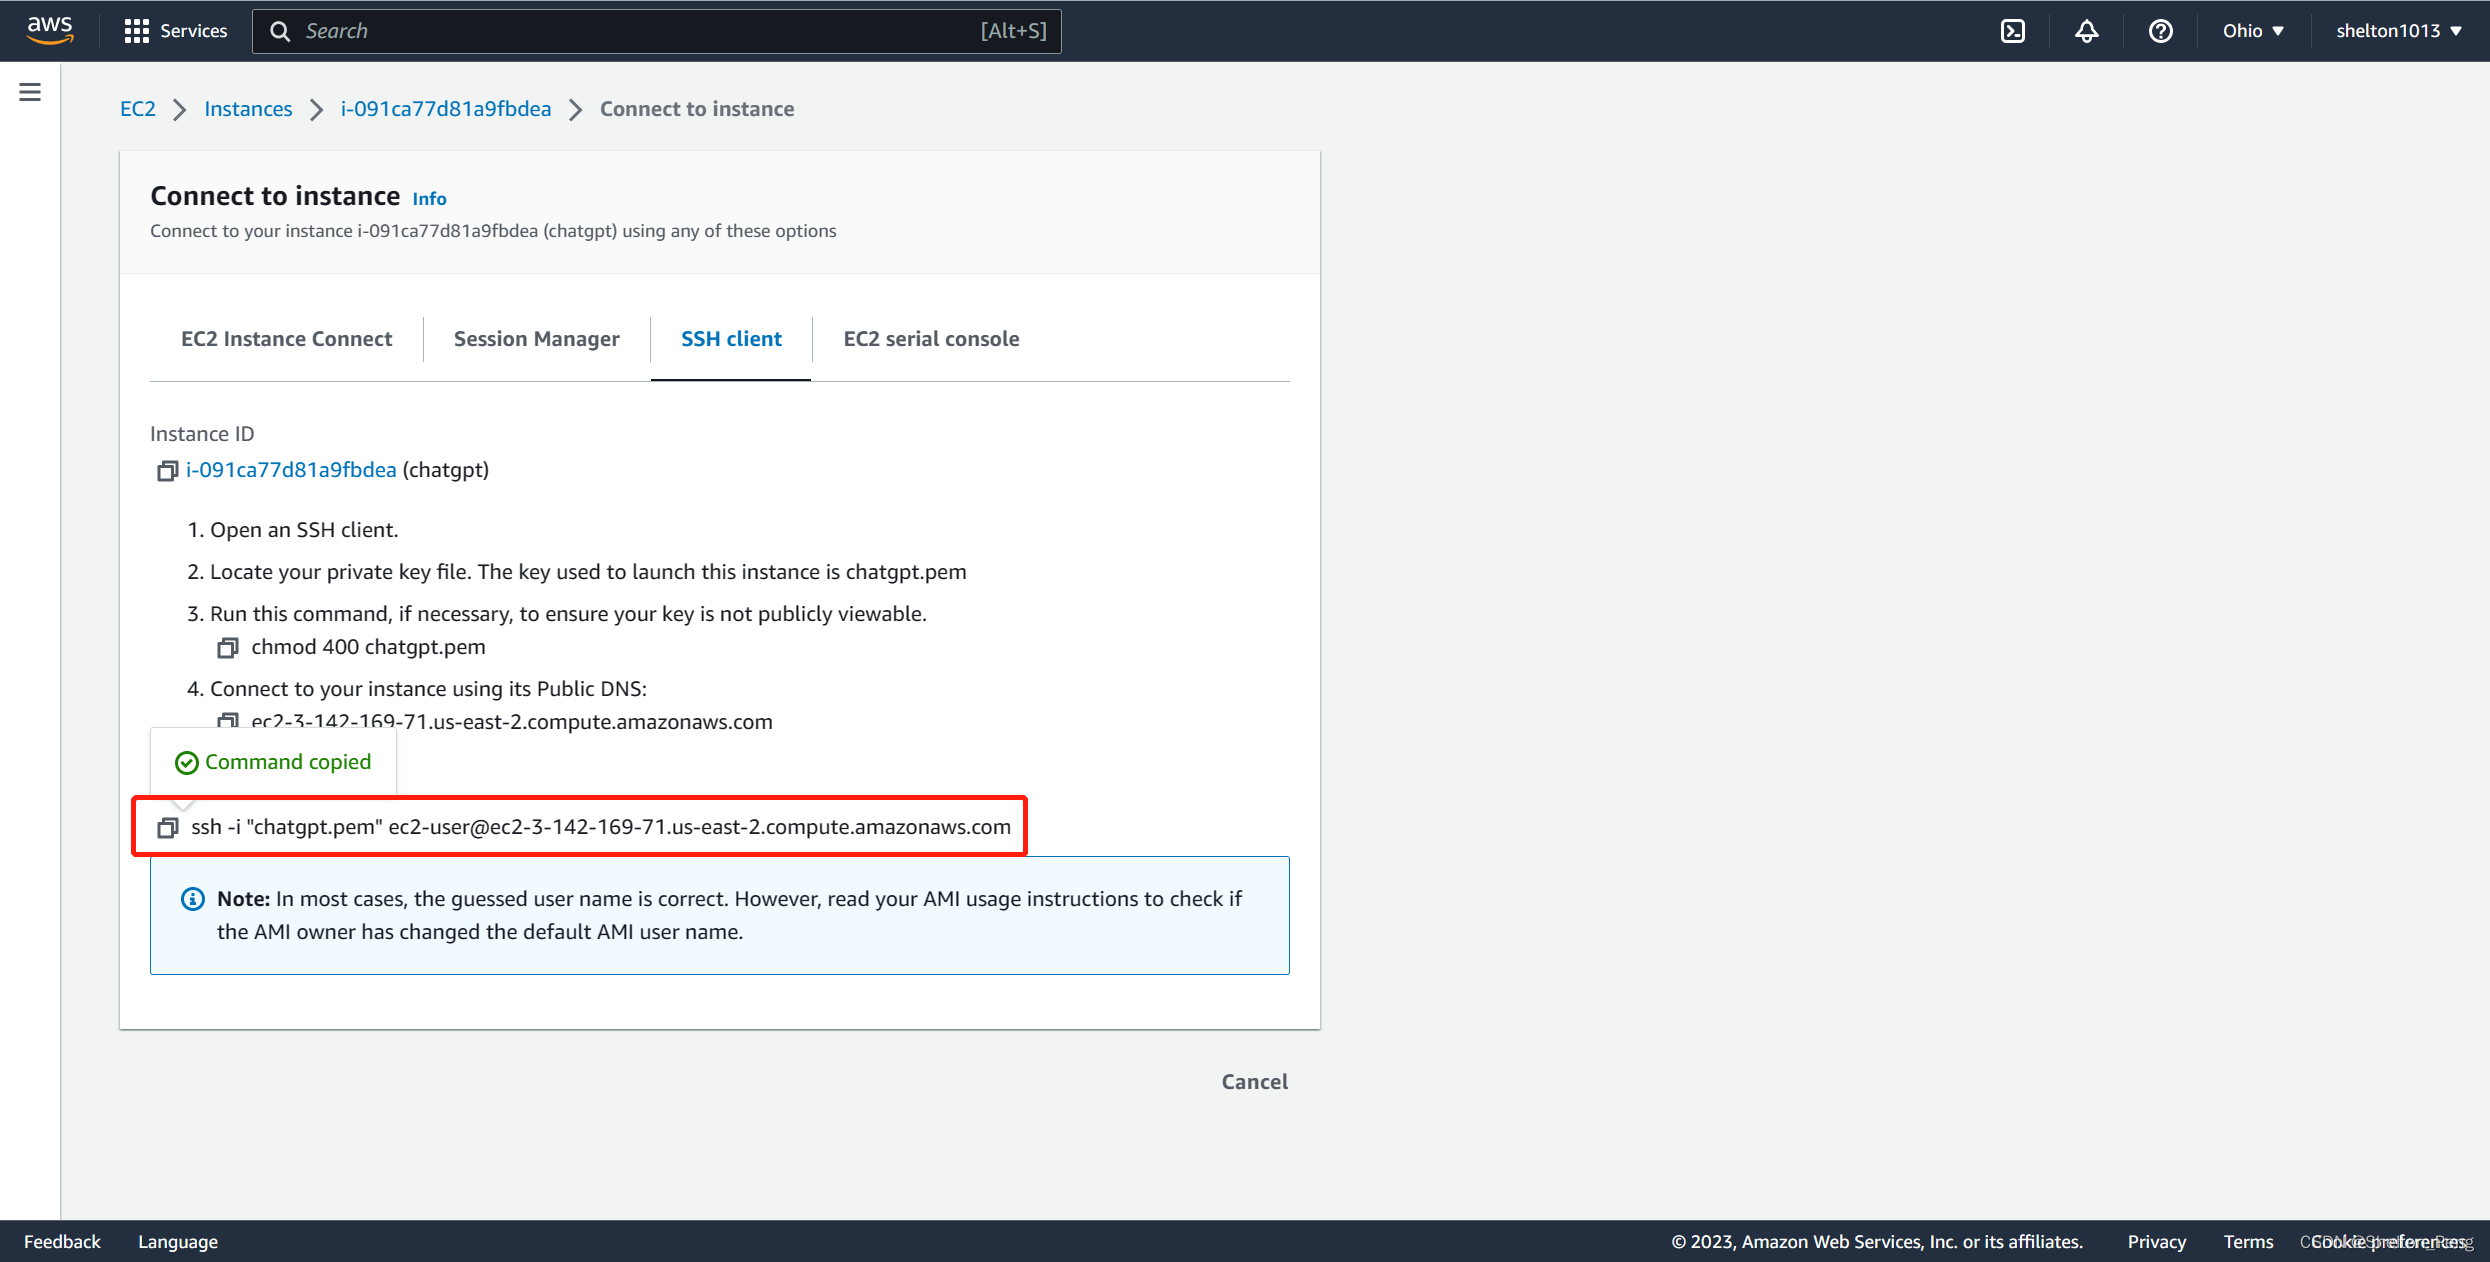Screen dimensions: 2490x1262
Task: Click the search magnifier icon
Action: click(281, 31)
